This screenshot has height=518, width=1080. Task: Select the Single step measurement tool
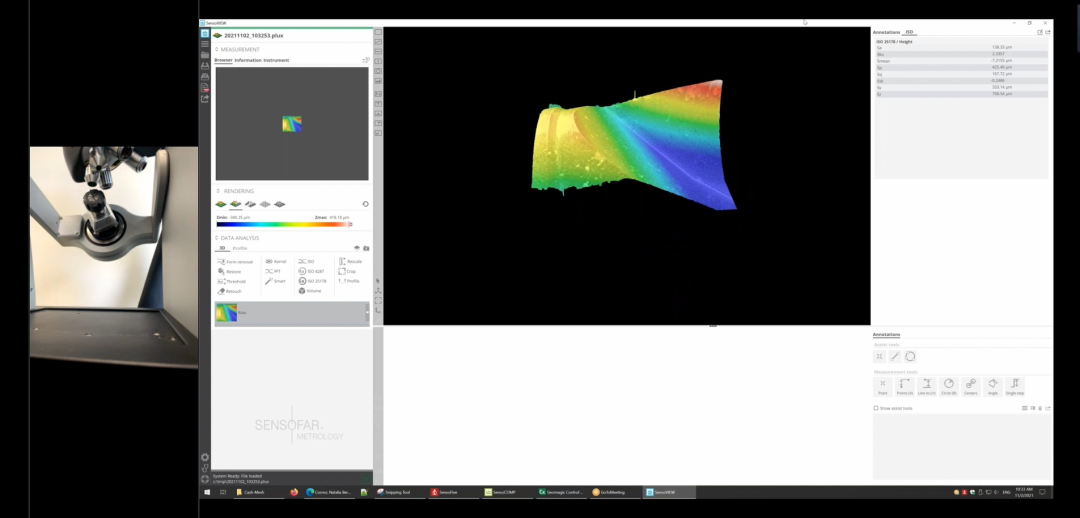(1015, 386)
